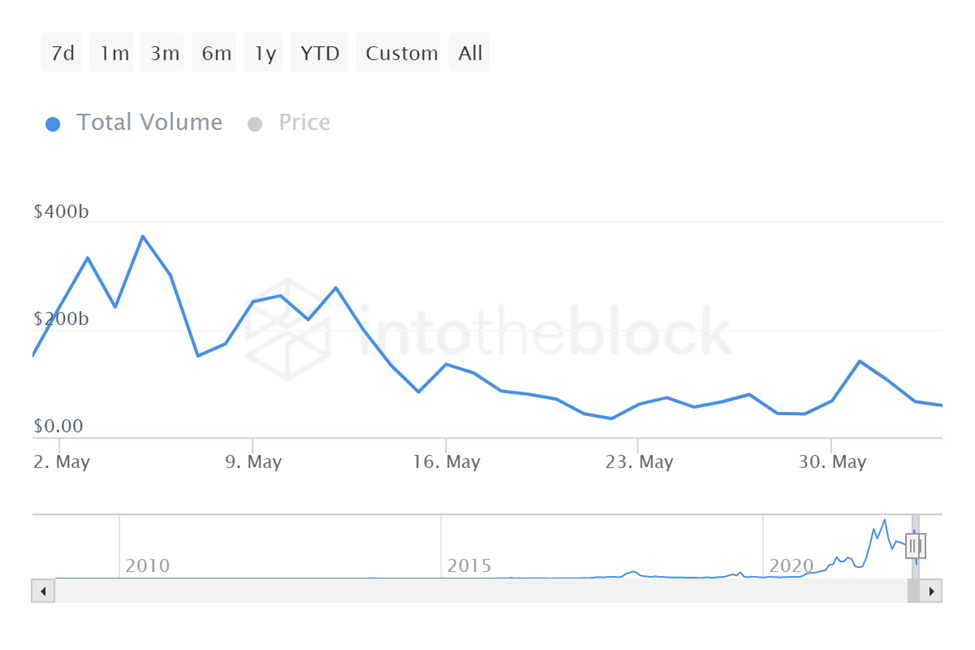Select the 7d time range button
The image size is (975, 650).
(61, 53)
